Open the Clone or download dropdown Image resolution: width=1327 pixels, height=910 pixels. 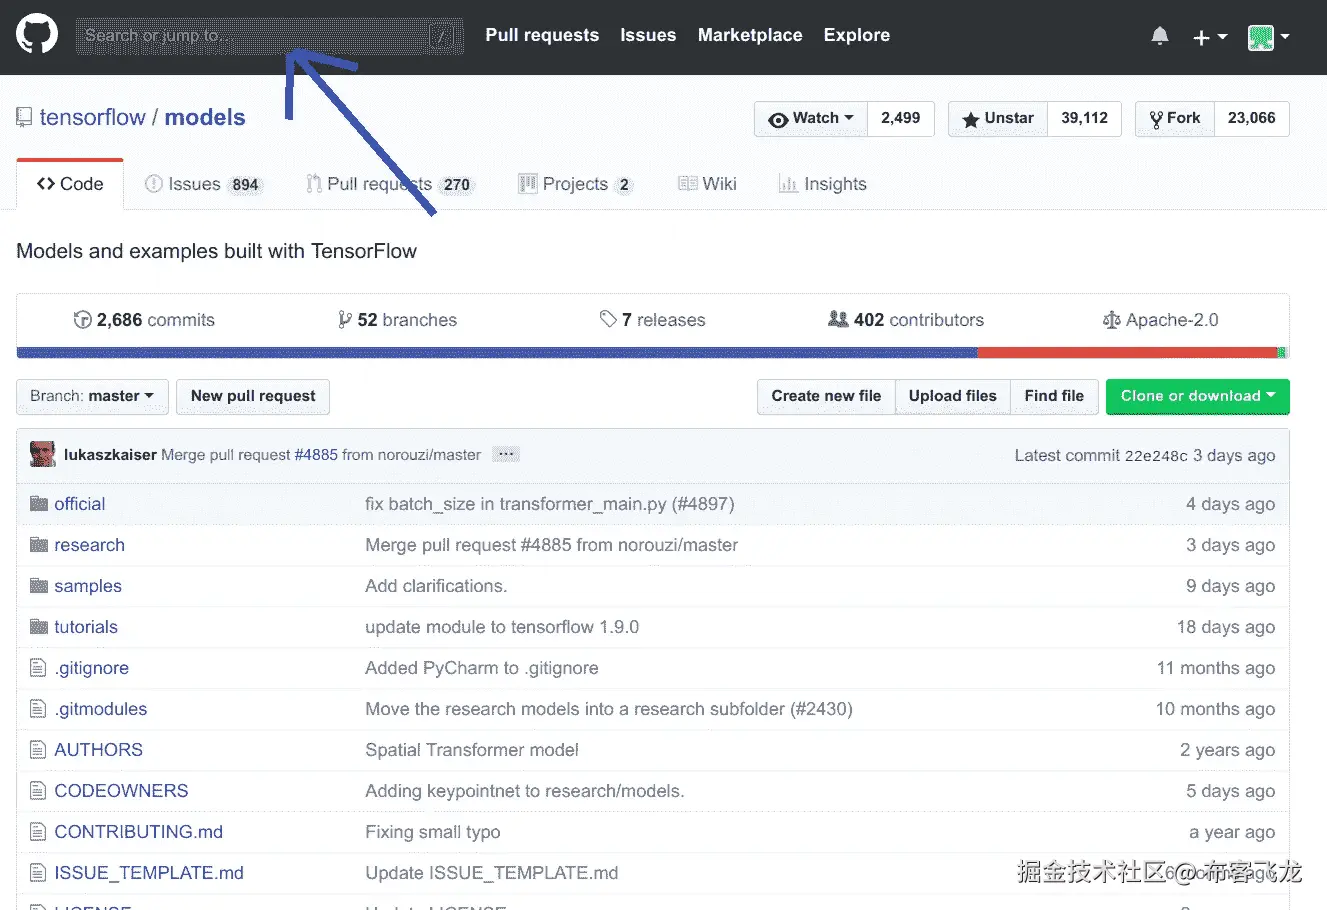coord(1198,396)
